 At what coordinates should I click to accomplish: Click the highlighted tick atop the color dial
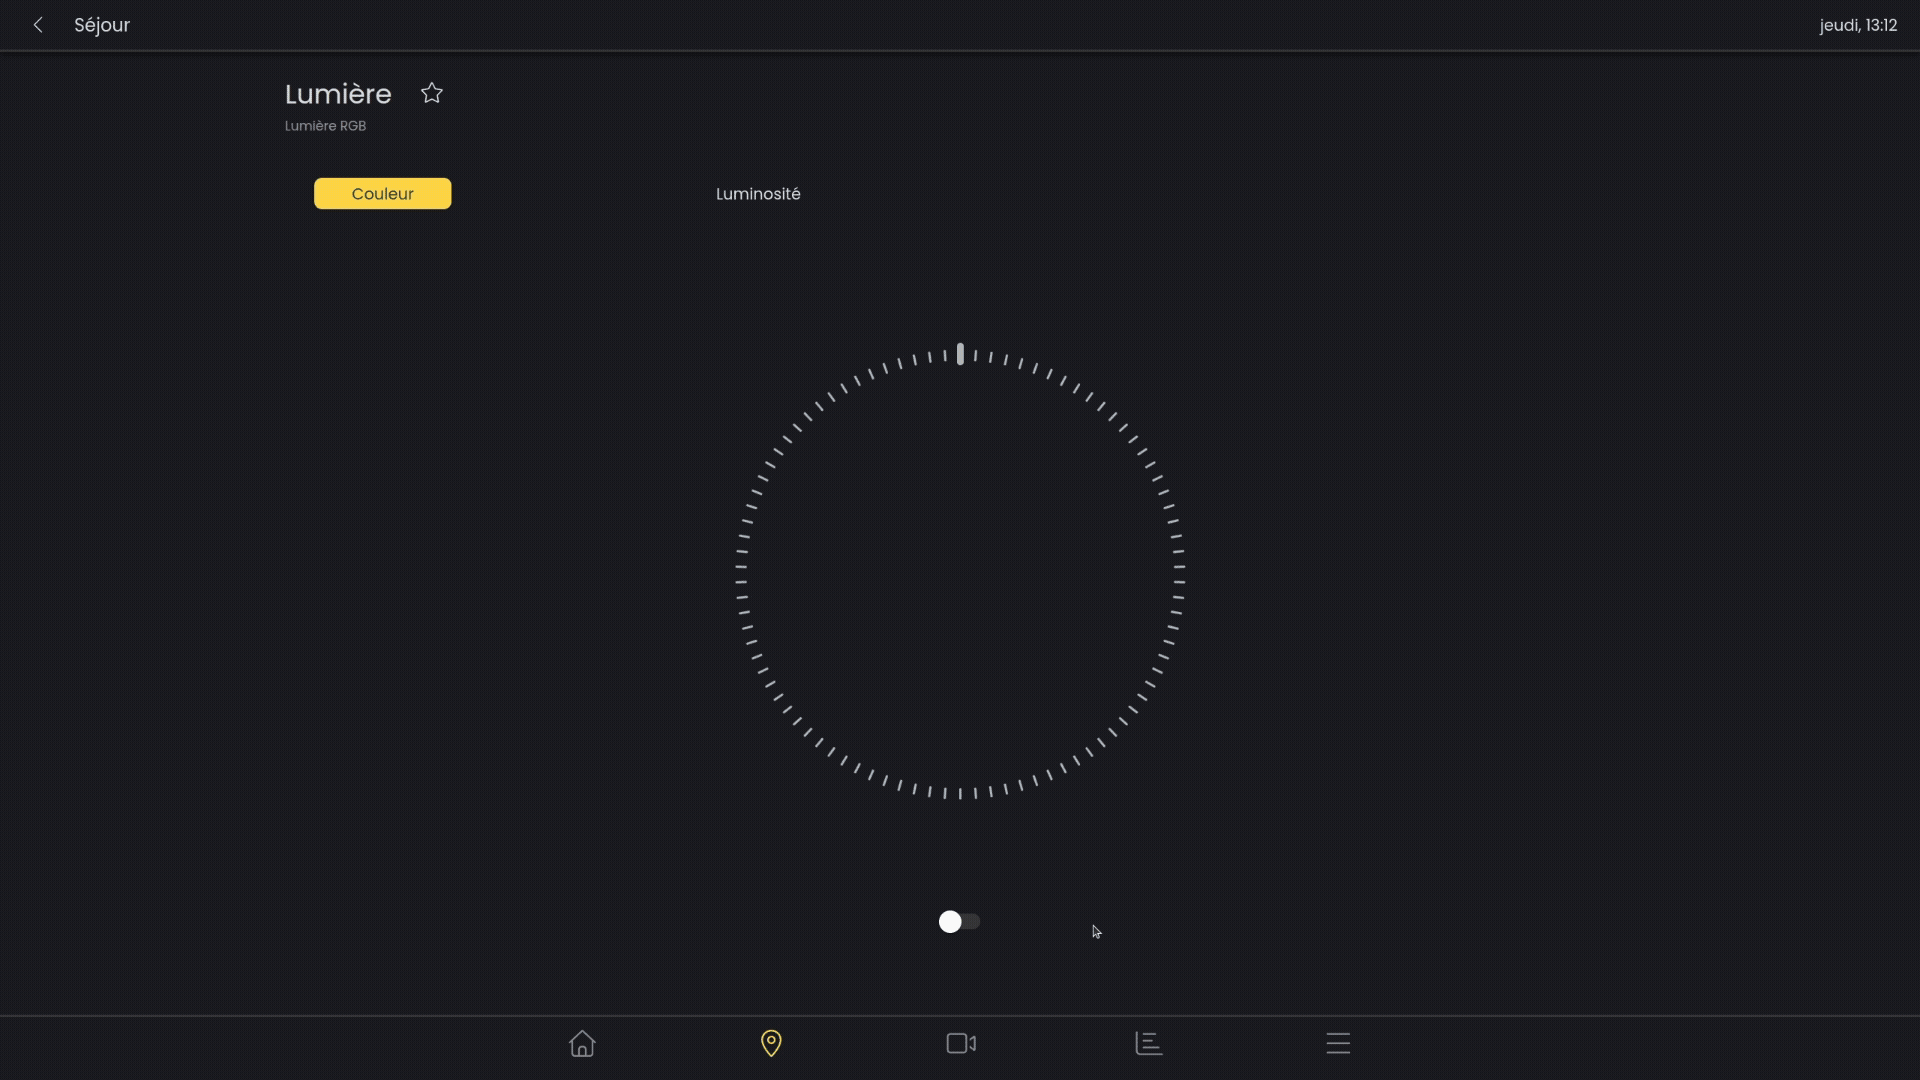pos(960,353)
